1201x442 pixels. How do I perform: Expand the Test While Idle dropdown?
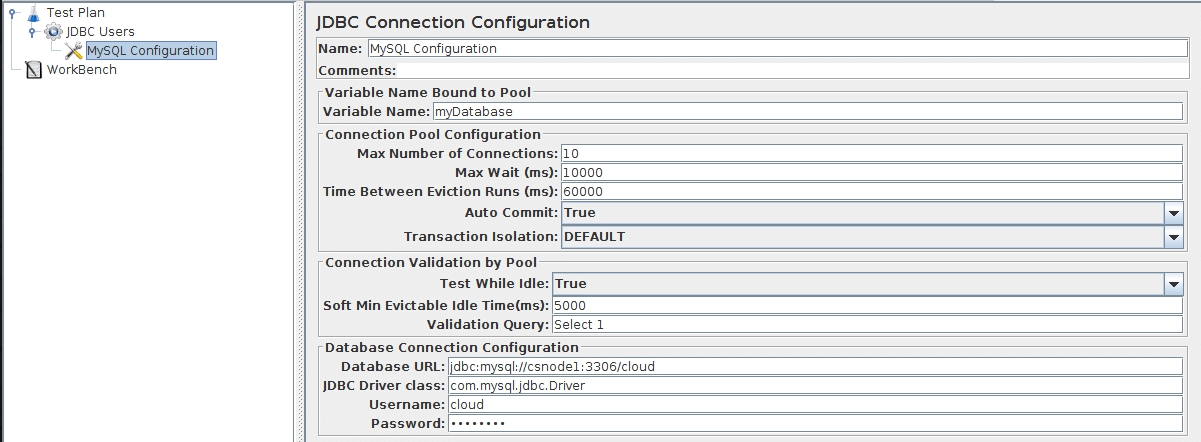point(1173,285)
